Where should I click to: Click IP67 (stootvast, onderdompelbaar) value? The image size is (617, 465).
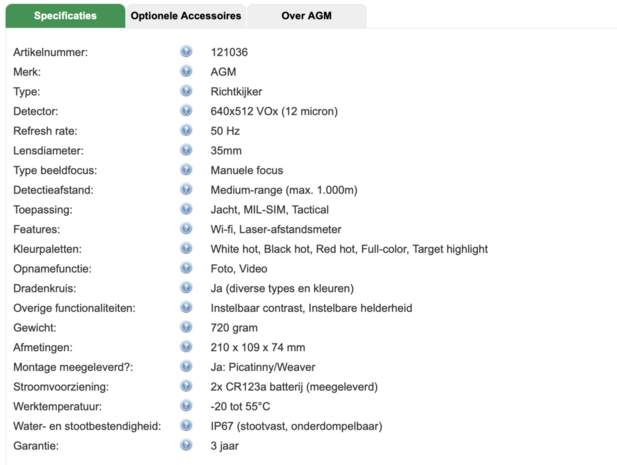pyautogui.click(x=296, y=426)
